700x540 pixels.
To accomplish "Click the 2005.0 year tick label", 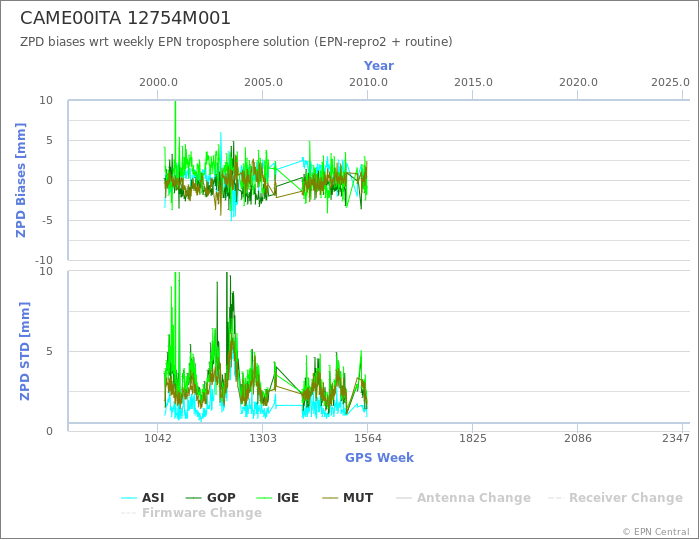I will tap(263, 83).
